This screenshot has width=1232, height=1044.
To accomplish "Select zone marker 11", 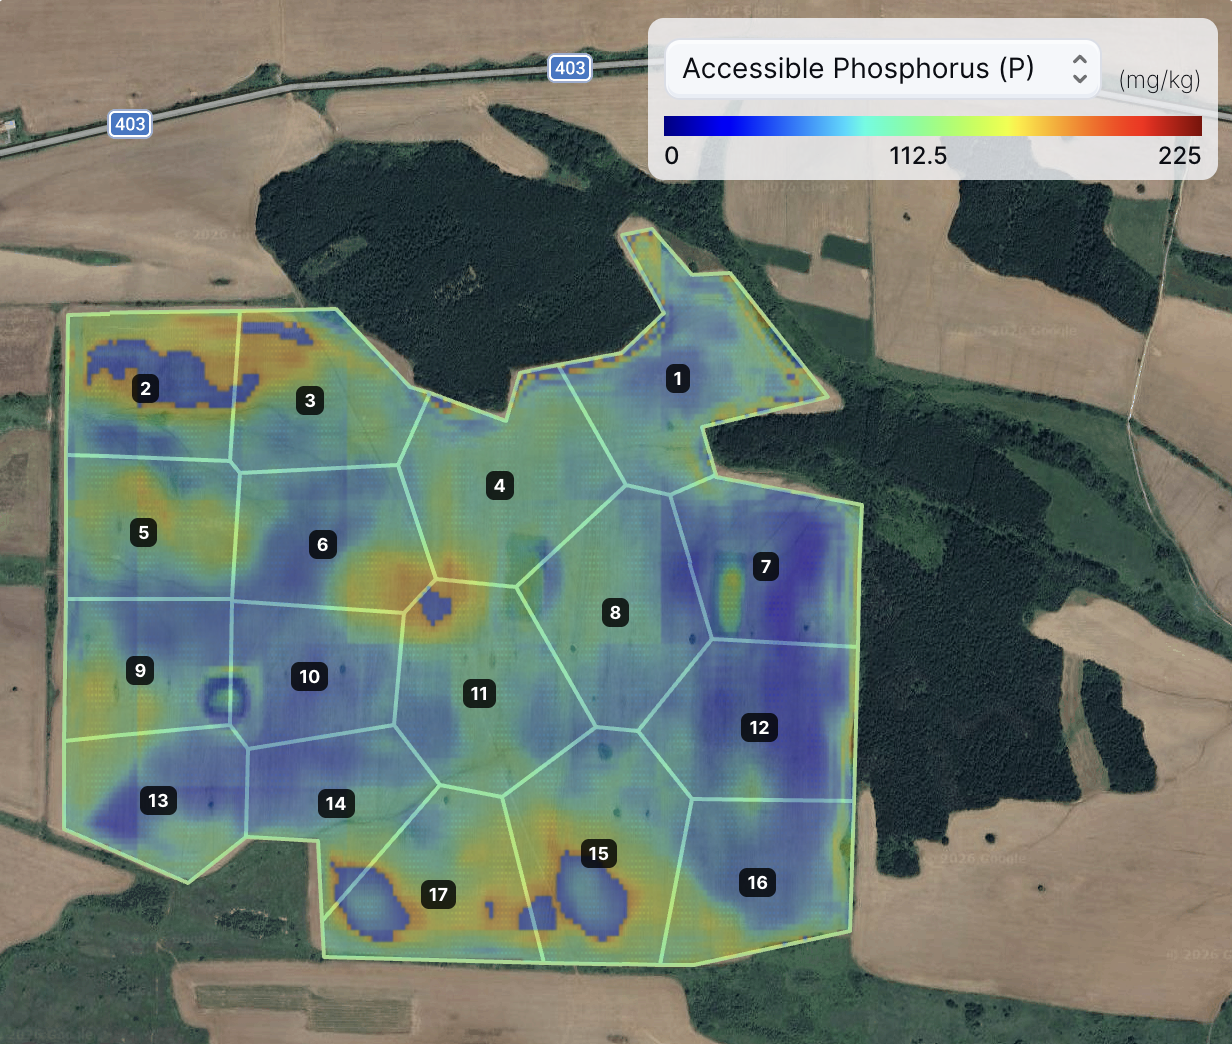I will click(479, 694).
